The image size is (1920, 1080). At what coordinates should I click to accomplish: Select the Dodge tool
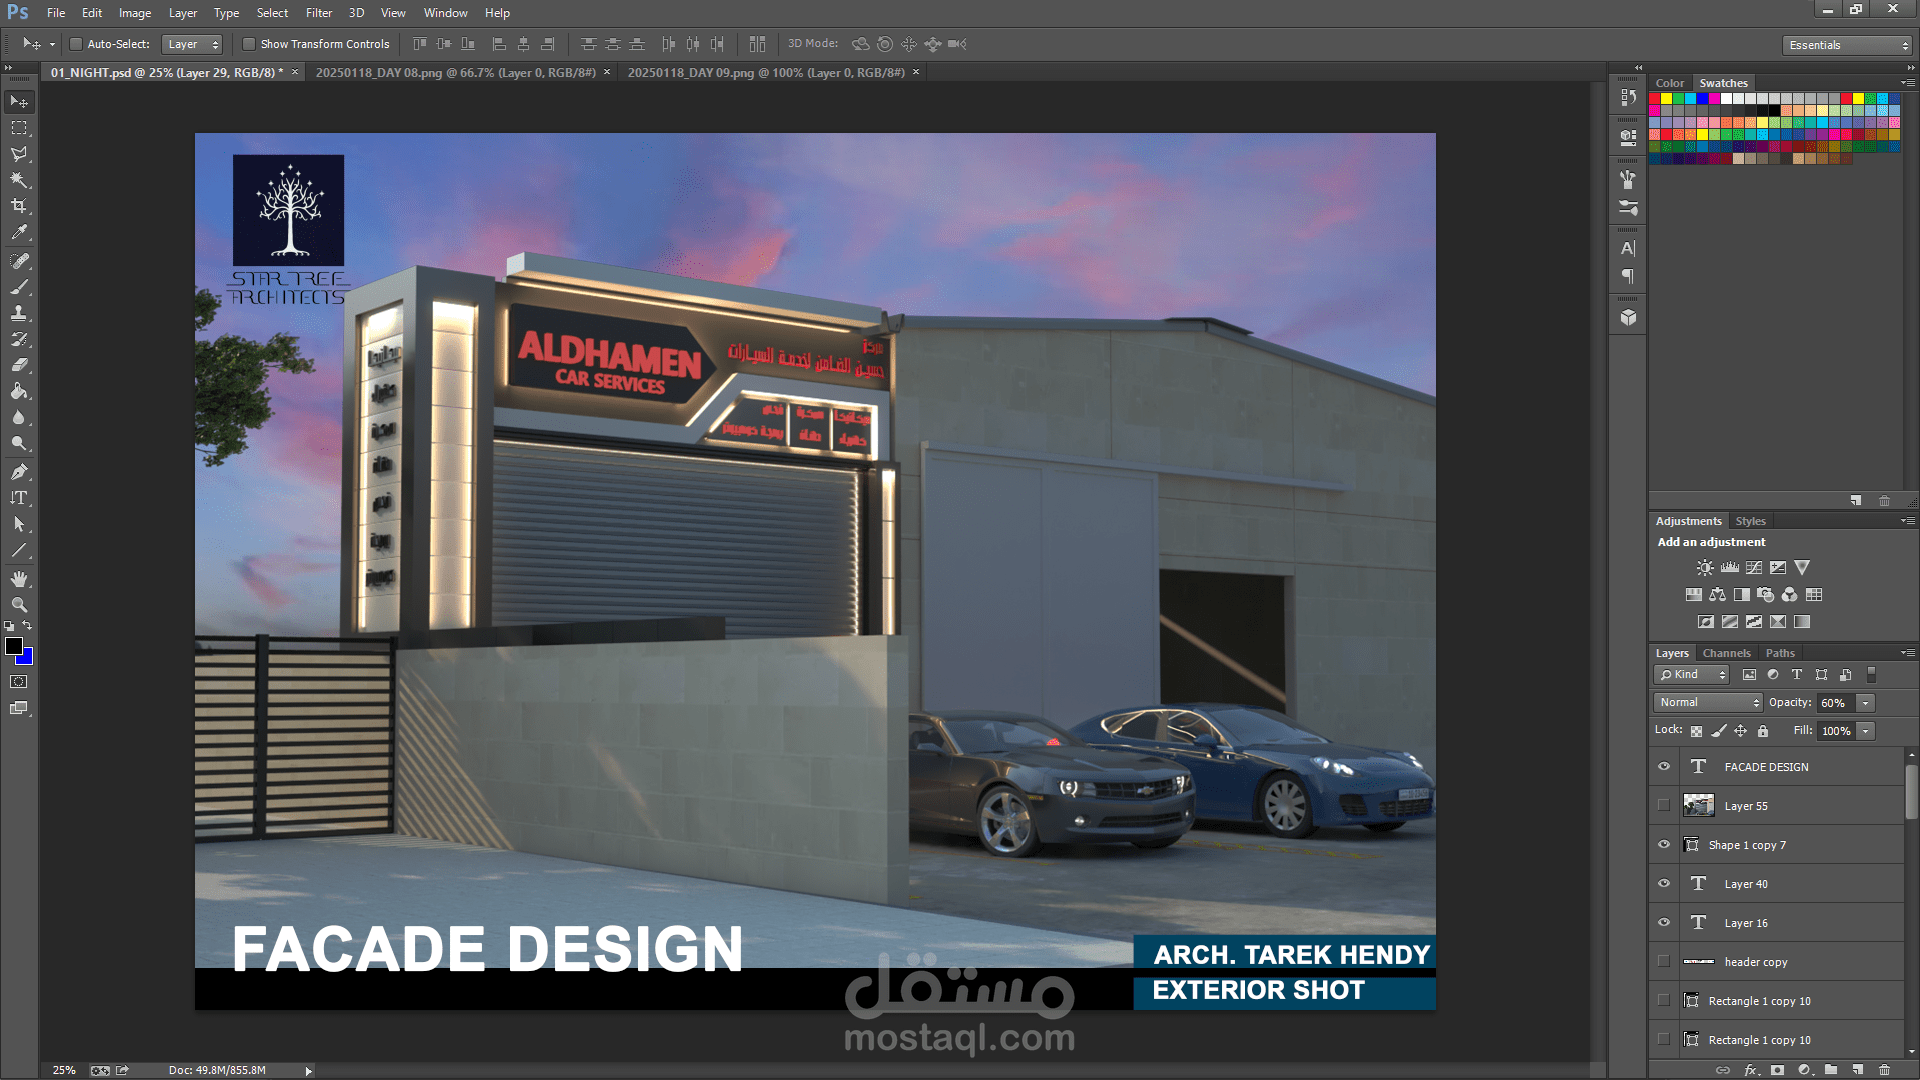19,443
